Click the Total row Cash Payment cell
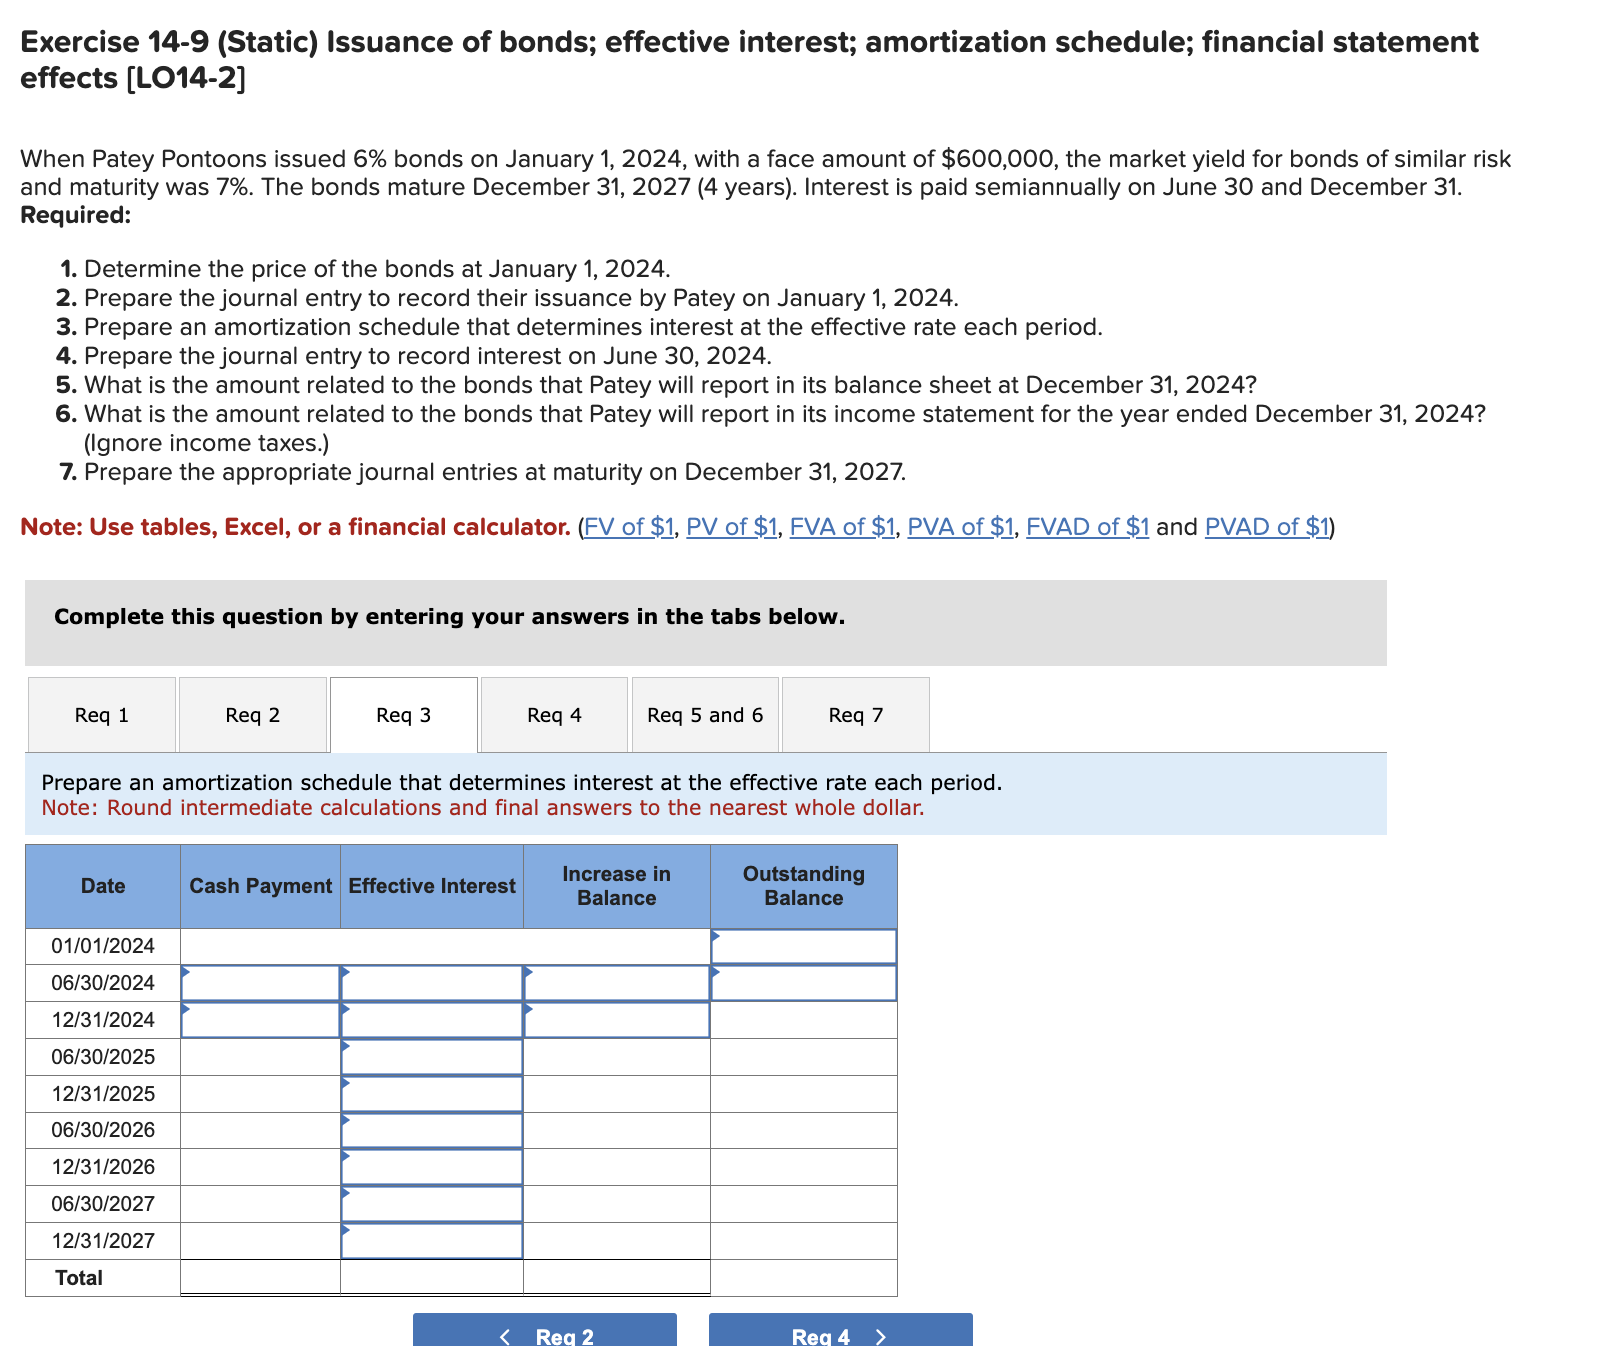Image resolution: width=1618 pixels, height=1348 pixels. tap(260, 1277)
